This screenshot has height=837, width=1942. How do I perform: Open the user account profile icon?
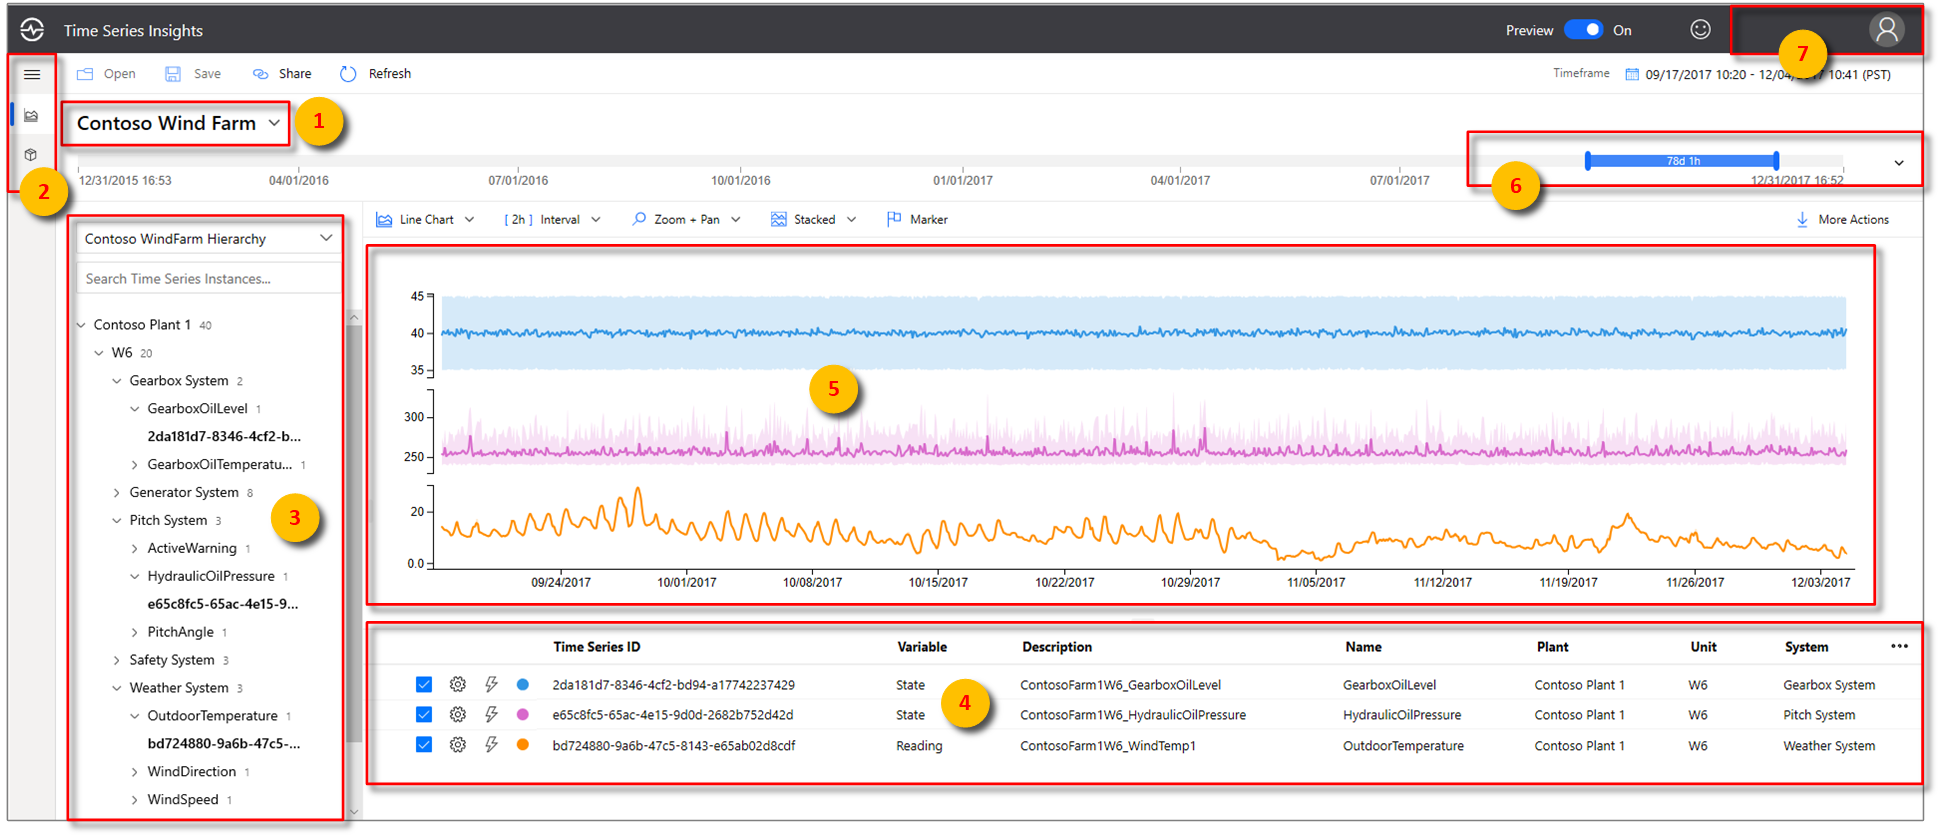[1886, 30]
